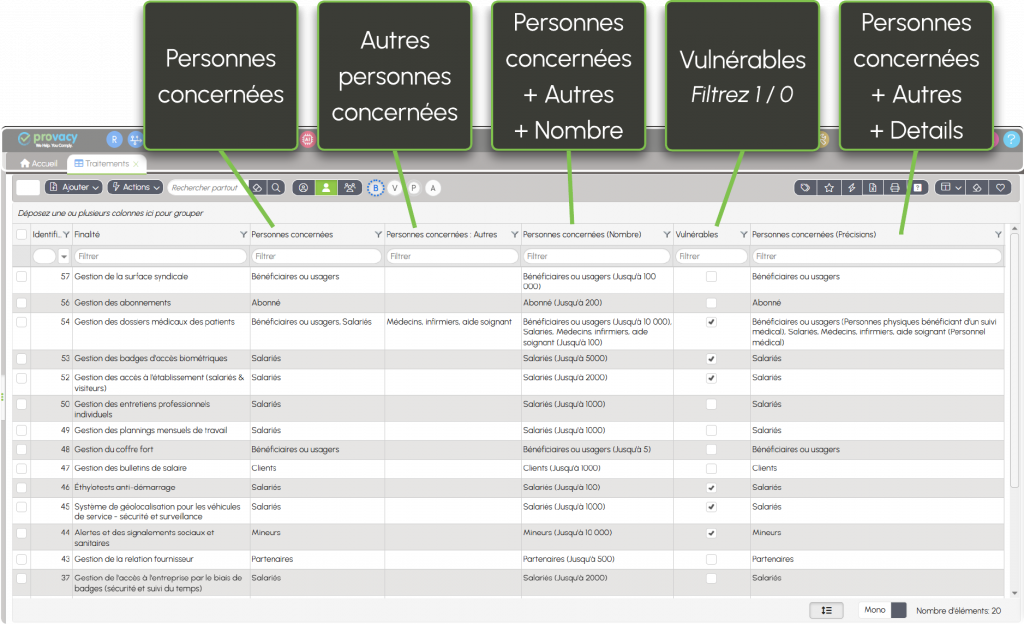Click the lightning bolt icon at right
This screenshot has width=1024, height=624.
851,187
